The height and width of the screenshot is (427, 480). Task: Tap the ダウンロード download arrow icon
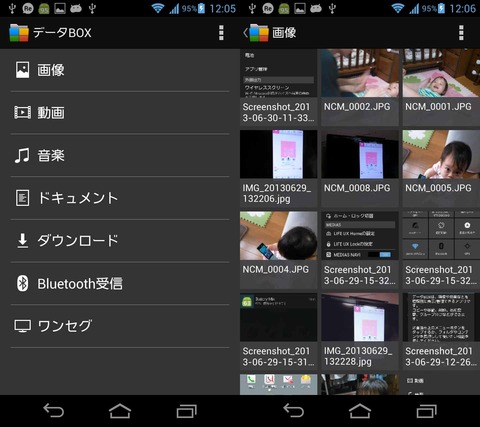(22, 241)
